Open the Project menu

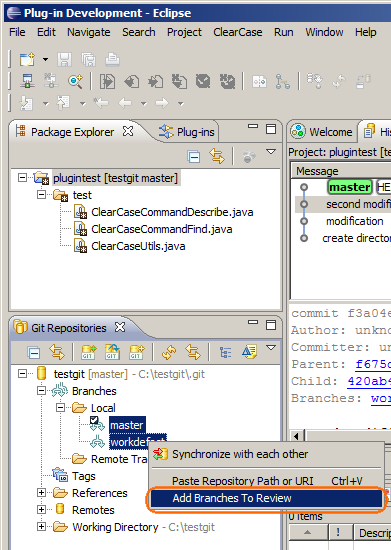[184, 32]
